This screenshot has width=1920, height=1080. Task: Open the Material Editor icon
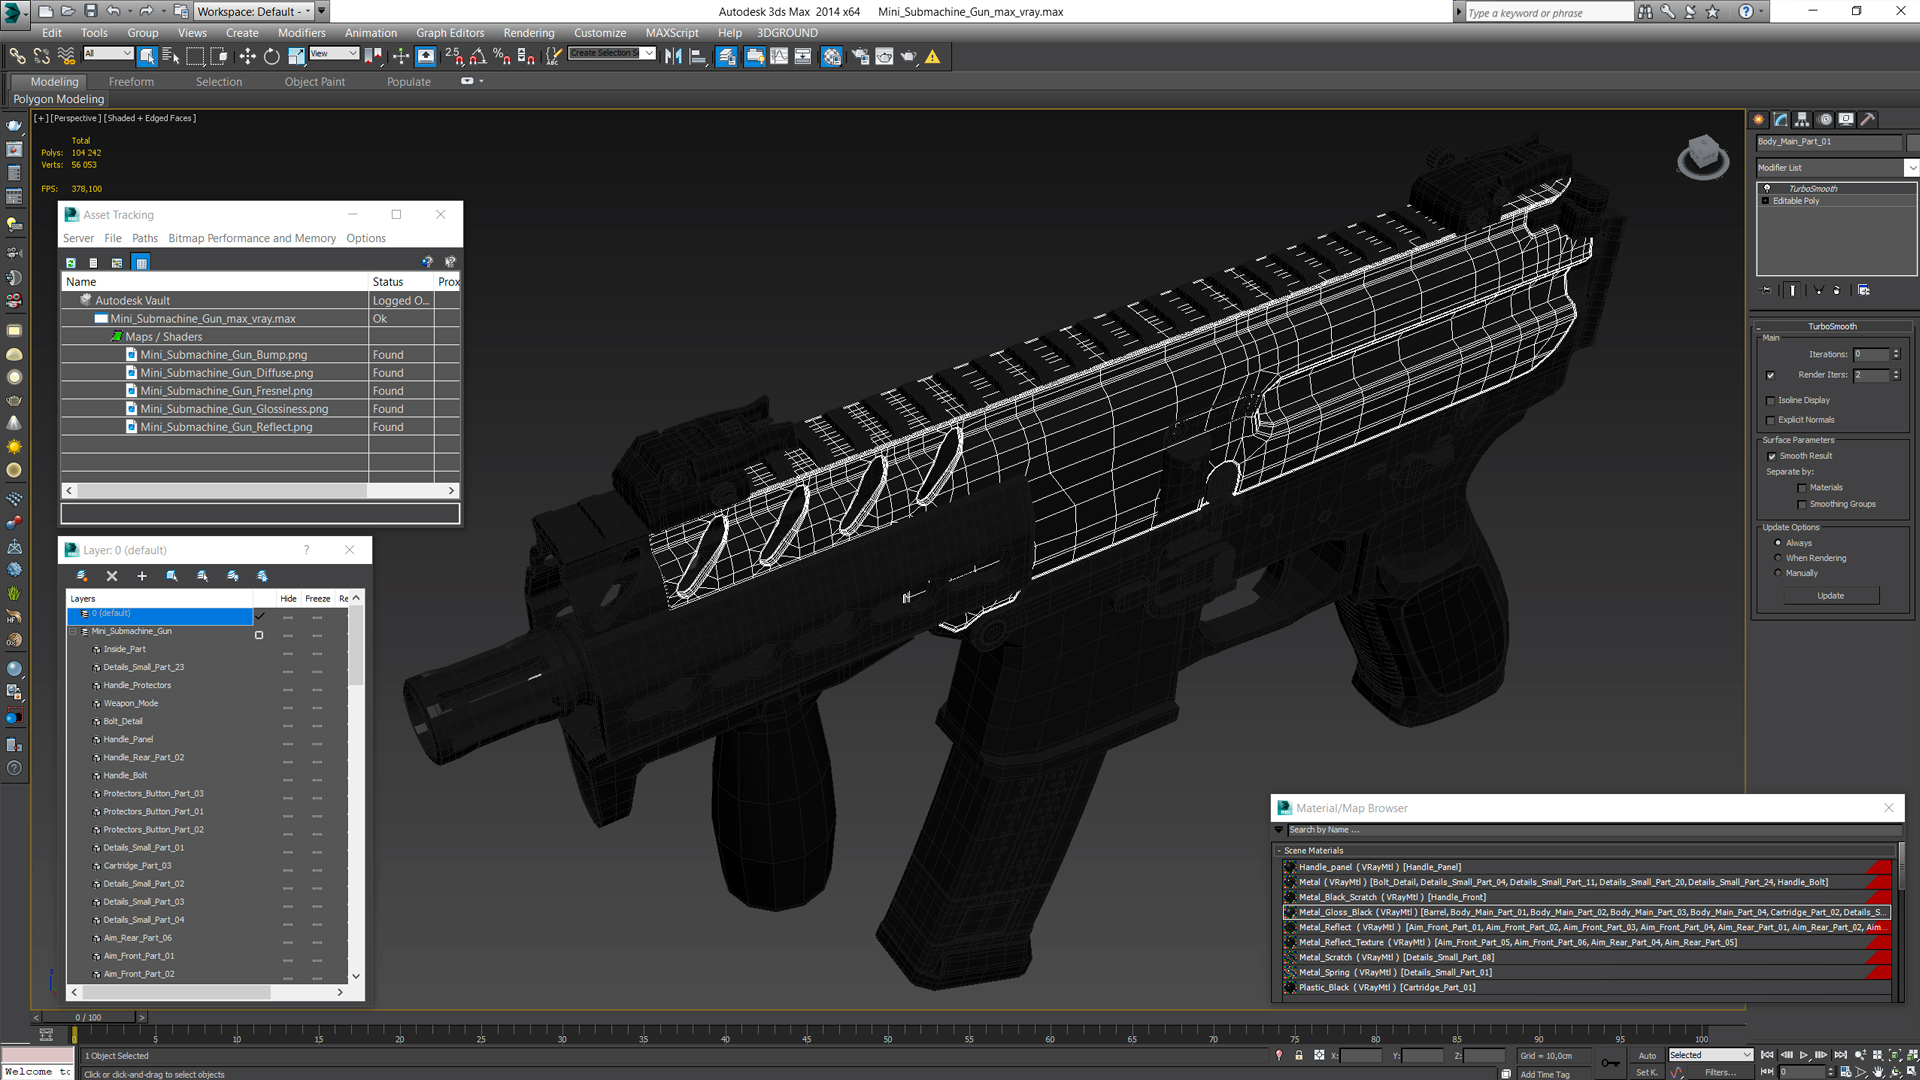pos(832,57)
